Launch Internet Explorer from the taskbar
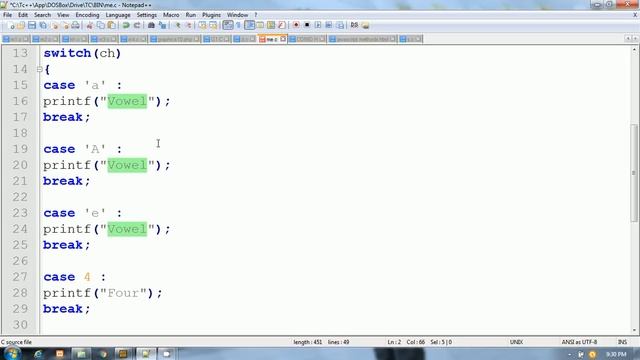Image resolution: width=640 pixels, height=360 pixels. pos(38,354)
